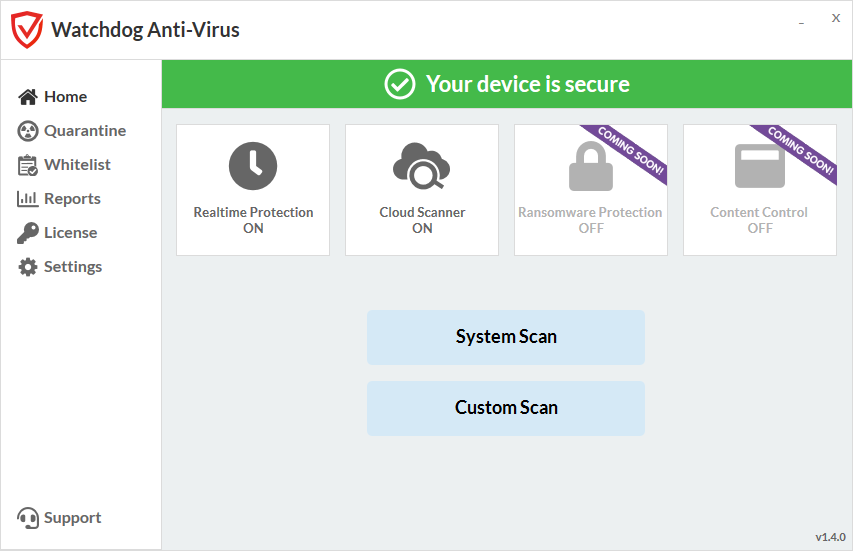This screenshot has height=551, width=853.
Task: Go to Quarantine label in sidebar
Action: pyautogui.click(x=85, y=131)
